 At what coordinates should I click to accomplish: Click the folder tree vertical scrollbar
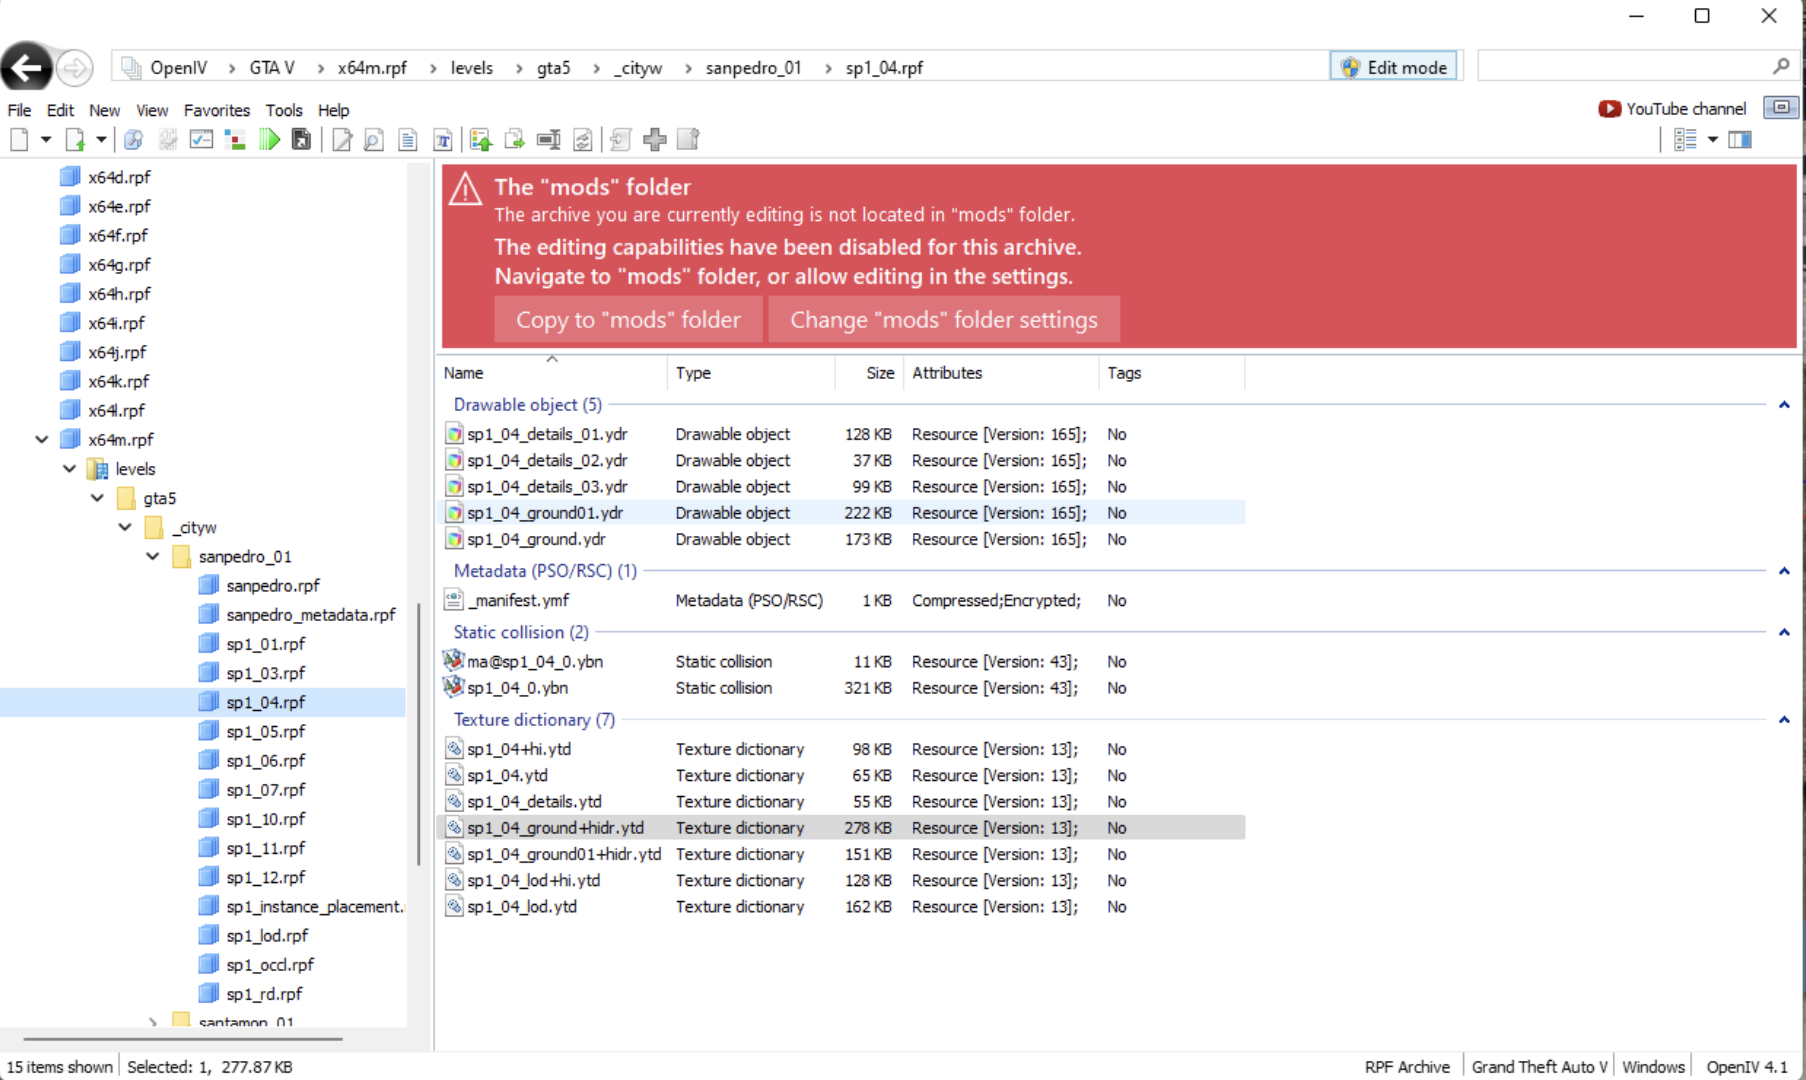point(418,734)
